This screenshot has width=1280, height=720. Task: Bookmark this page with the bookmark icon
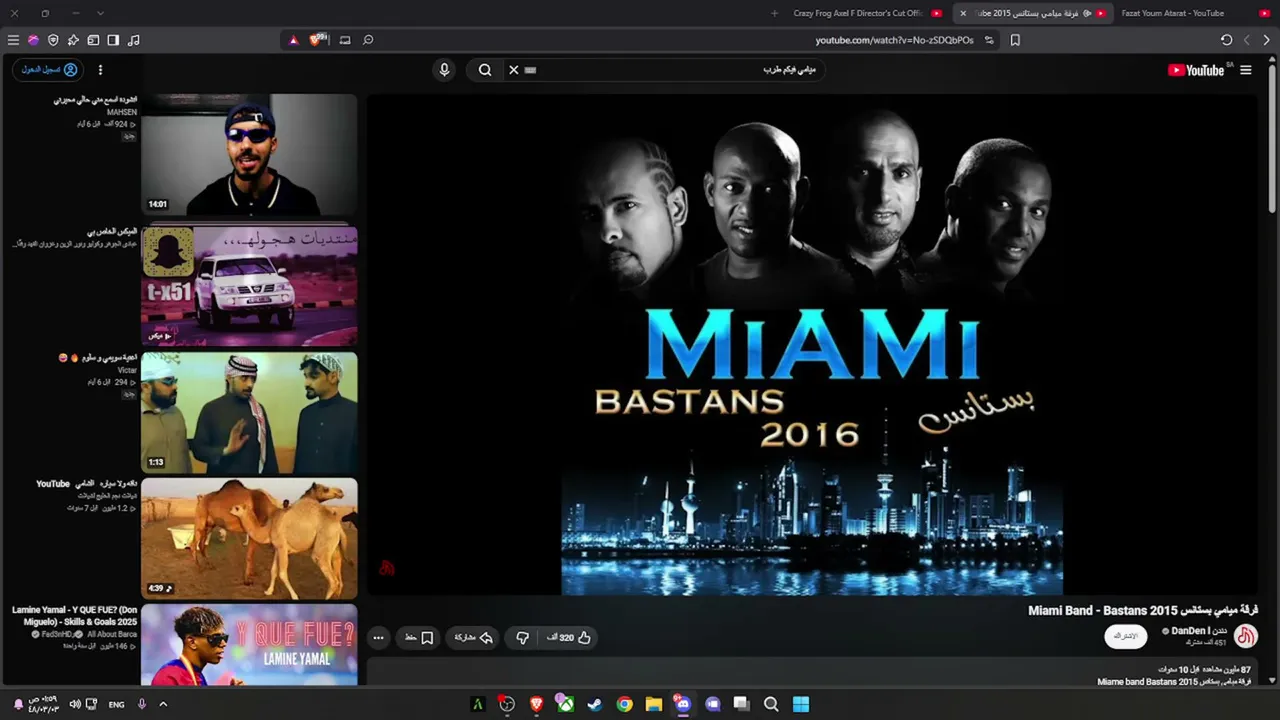click(x=1015, y=40)
